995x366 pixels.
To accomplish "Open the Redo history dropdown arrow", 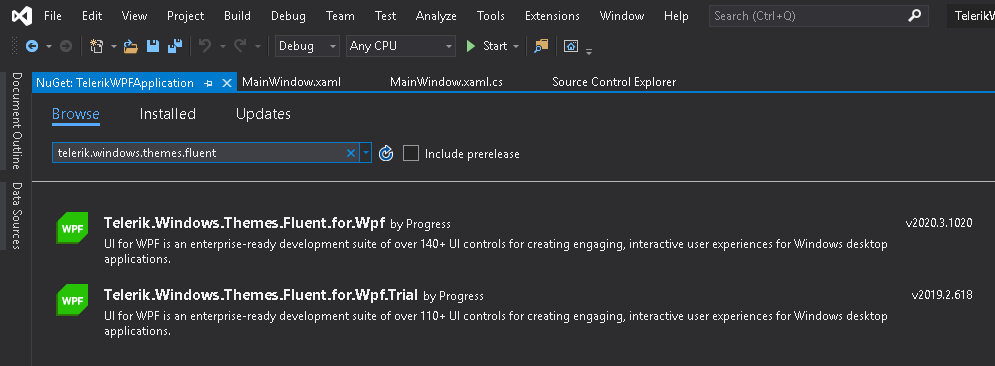I will pos(258,46).
